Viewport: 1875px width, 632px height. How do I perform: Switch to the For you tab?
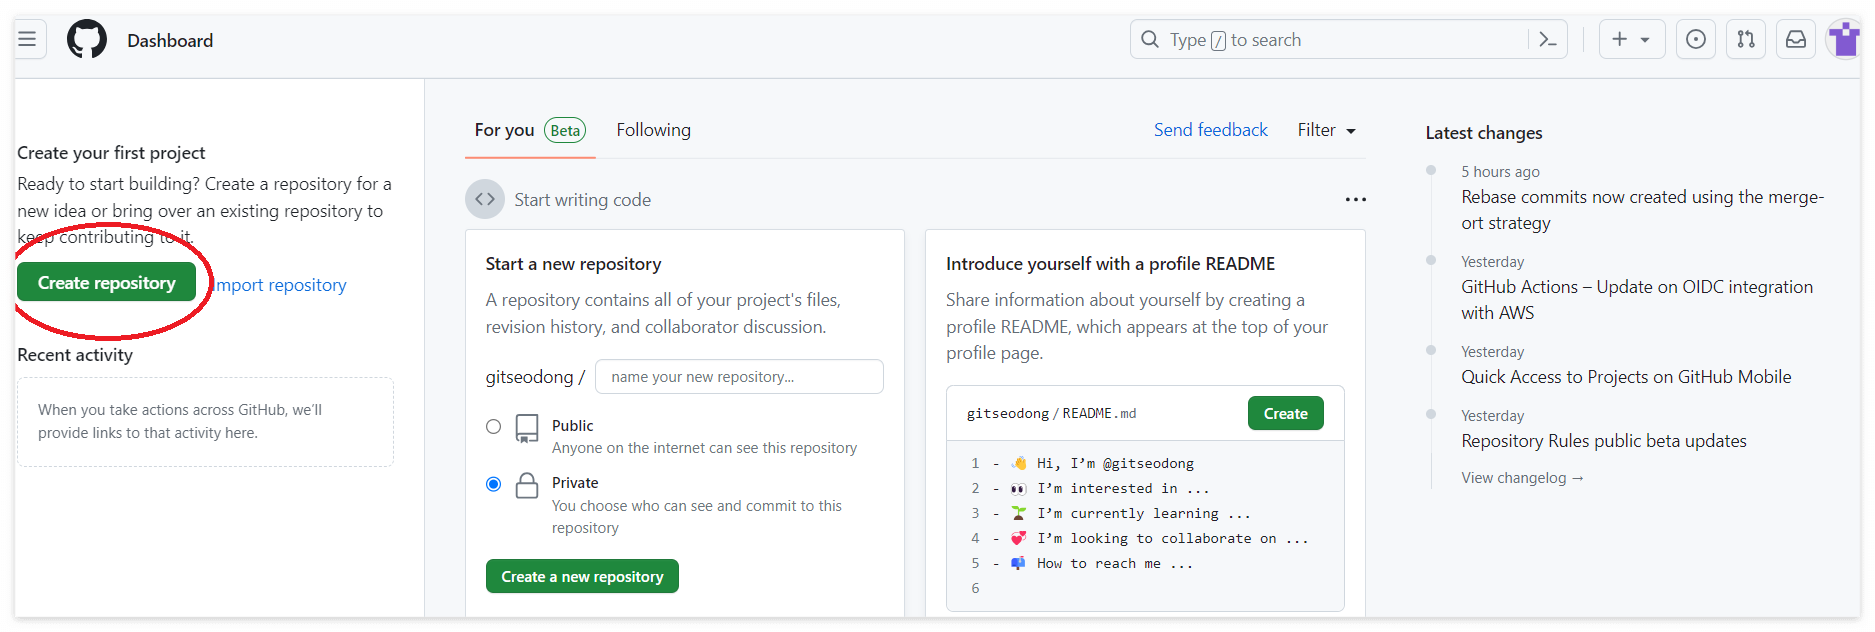tap(530, 130)
